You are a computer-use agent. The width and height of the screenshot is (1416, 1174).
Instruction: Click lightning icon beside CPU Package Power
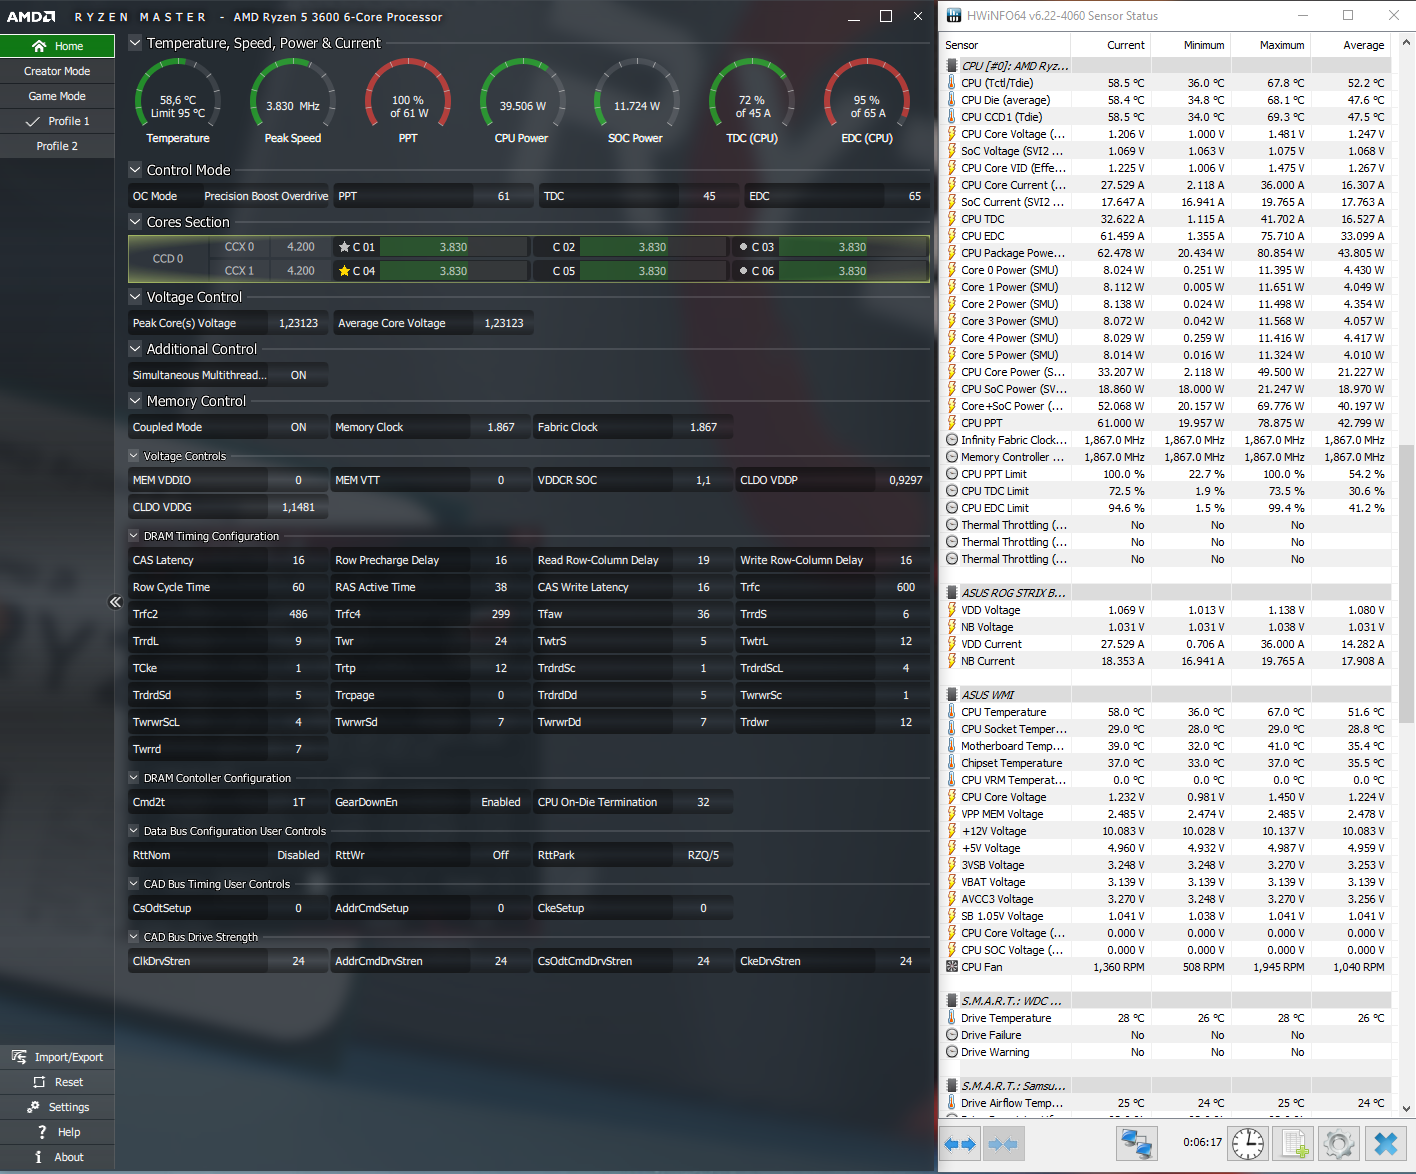coord(951,253)
